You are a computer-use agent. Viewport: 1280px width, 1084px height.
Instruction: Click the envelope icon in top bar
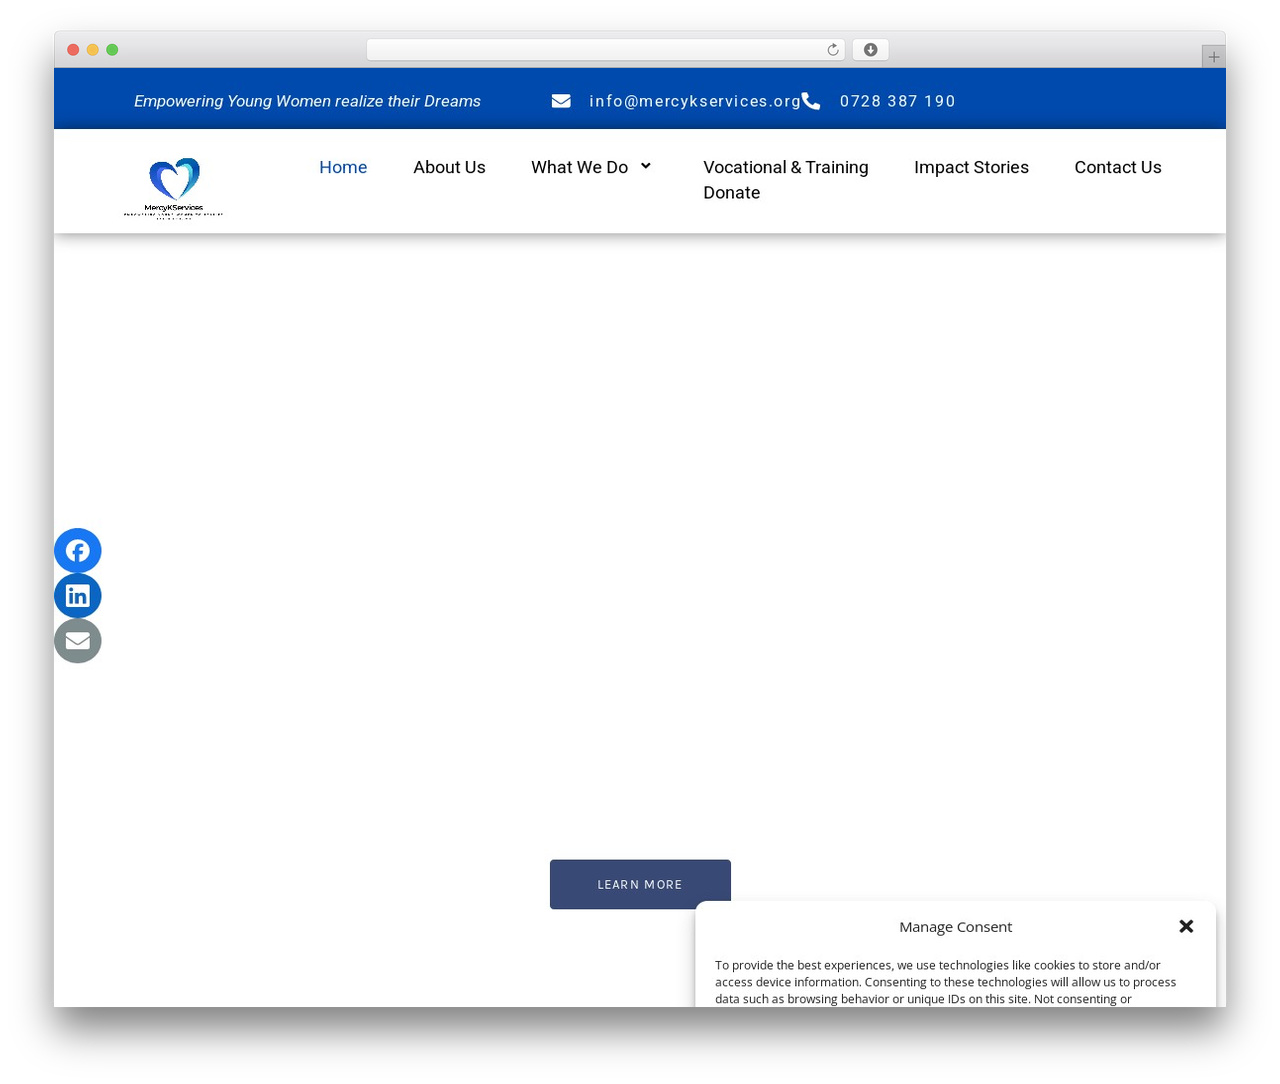tap(561, 101)
